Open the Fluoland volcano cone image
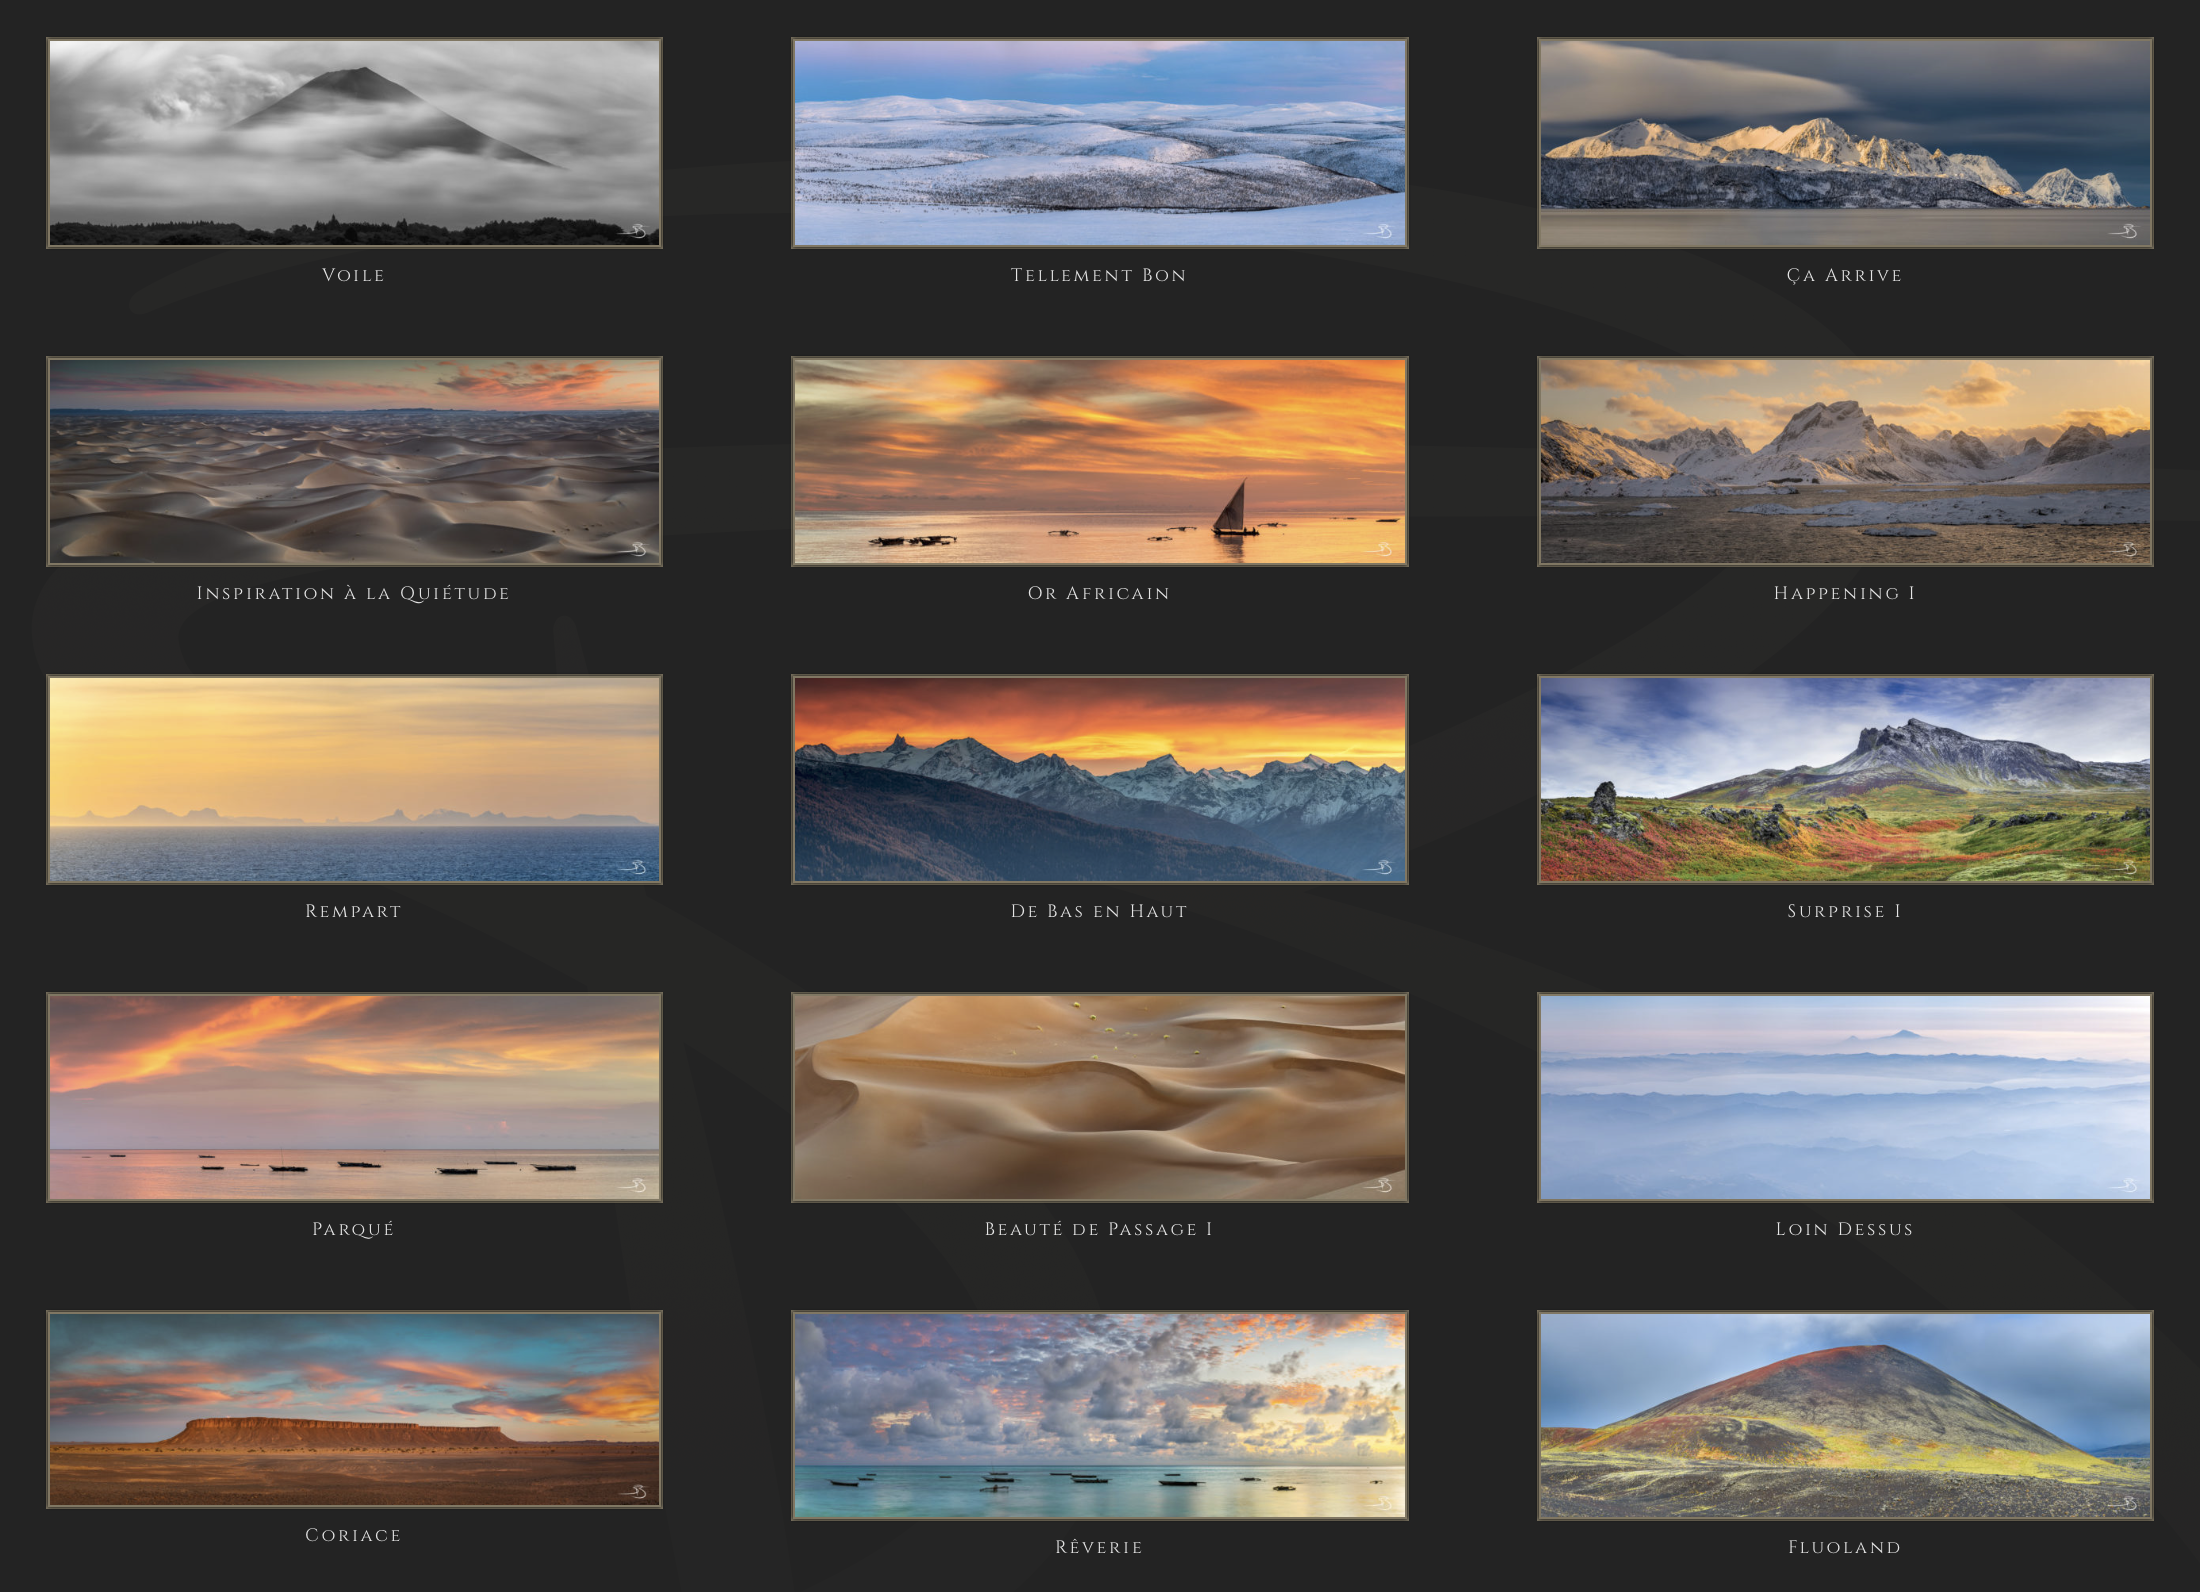 (1845, 1415)
